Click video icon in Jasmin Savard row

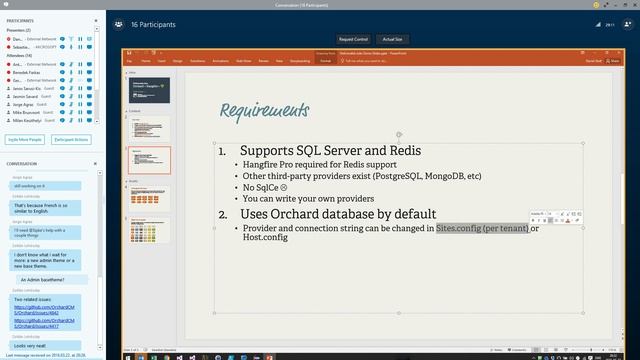pyautogui.click(x=80, y=96)
